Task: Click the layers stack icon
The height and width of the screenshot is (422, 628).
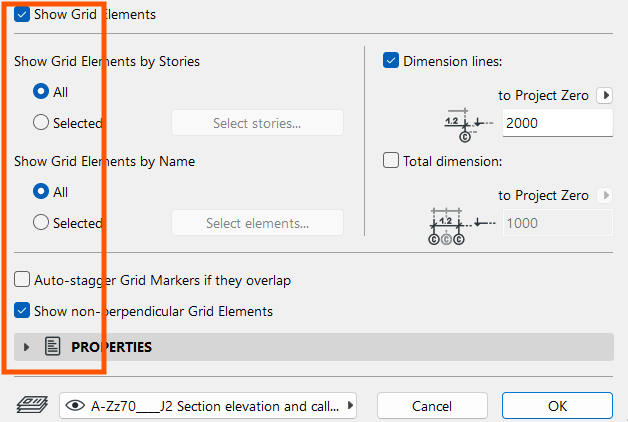Action: [x=32, y=405]
